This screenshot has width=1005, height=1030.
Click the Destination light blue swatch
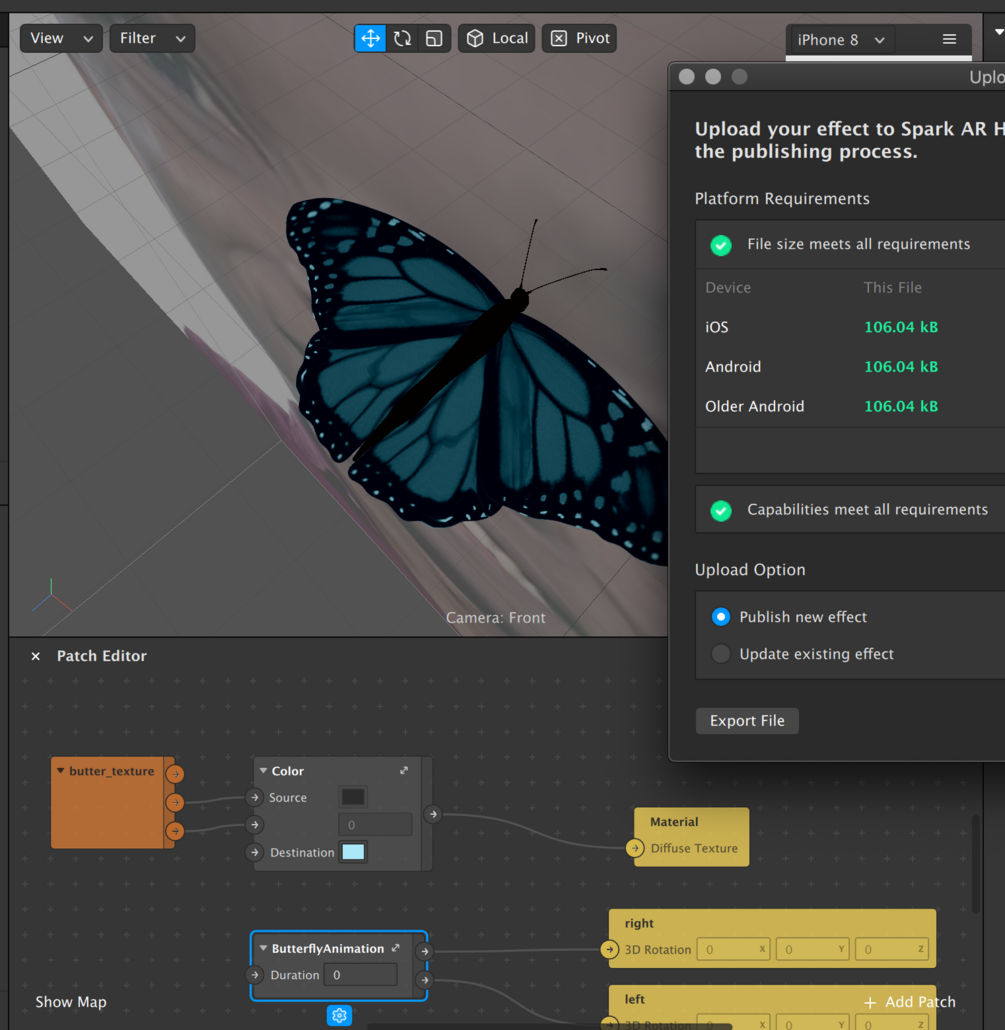click(x=353, y=852)
